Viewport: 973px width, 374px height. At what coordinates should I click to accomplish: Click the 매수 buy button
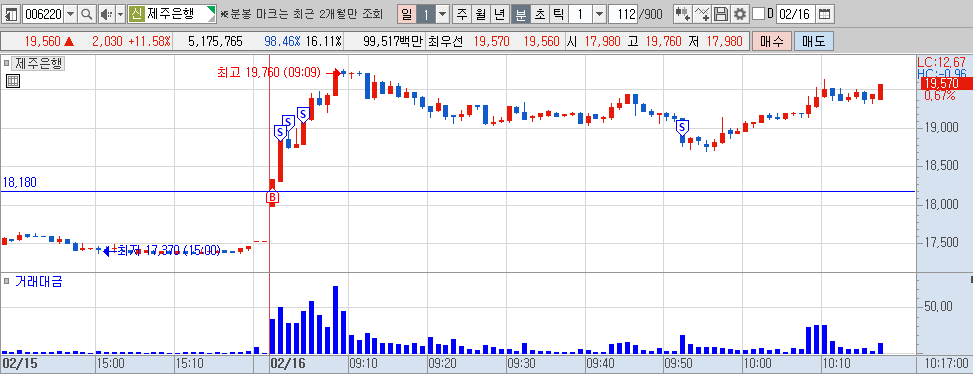771,42
